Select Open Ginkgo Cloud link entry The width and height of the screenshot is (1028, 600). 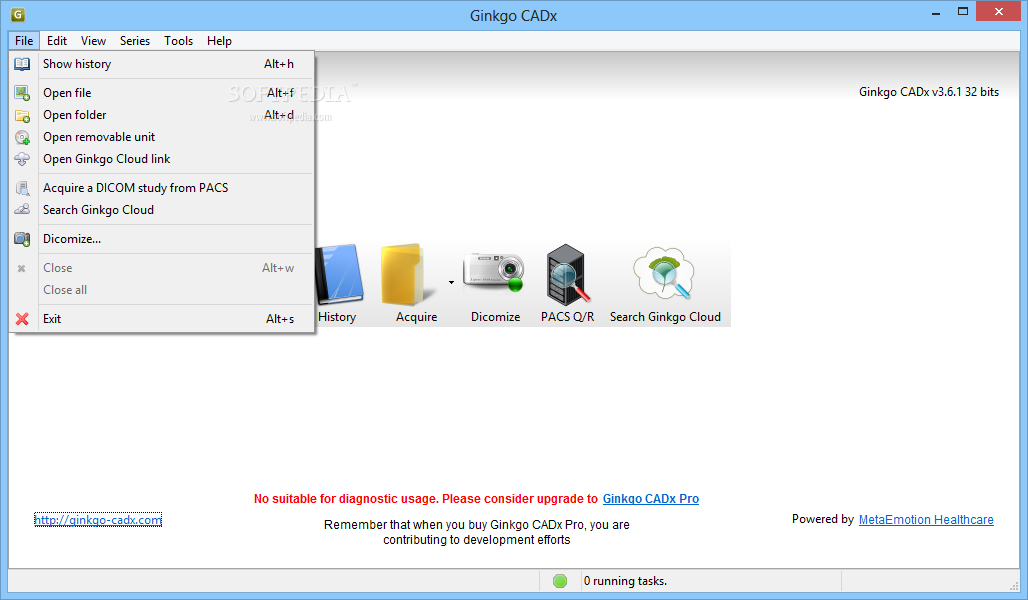tap(162, 159)
